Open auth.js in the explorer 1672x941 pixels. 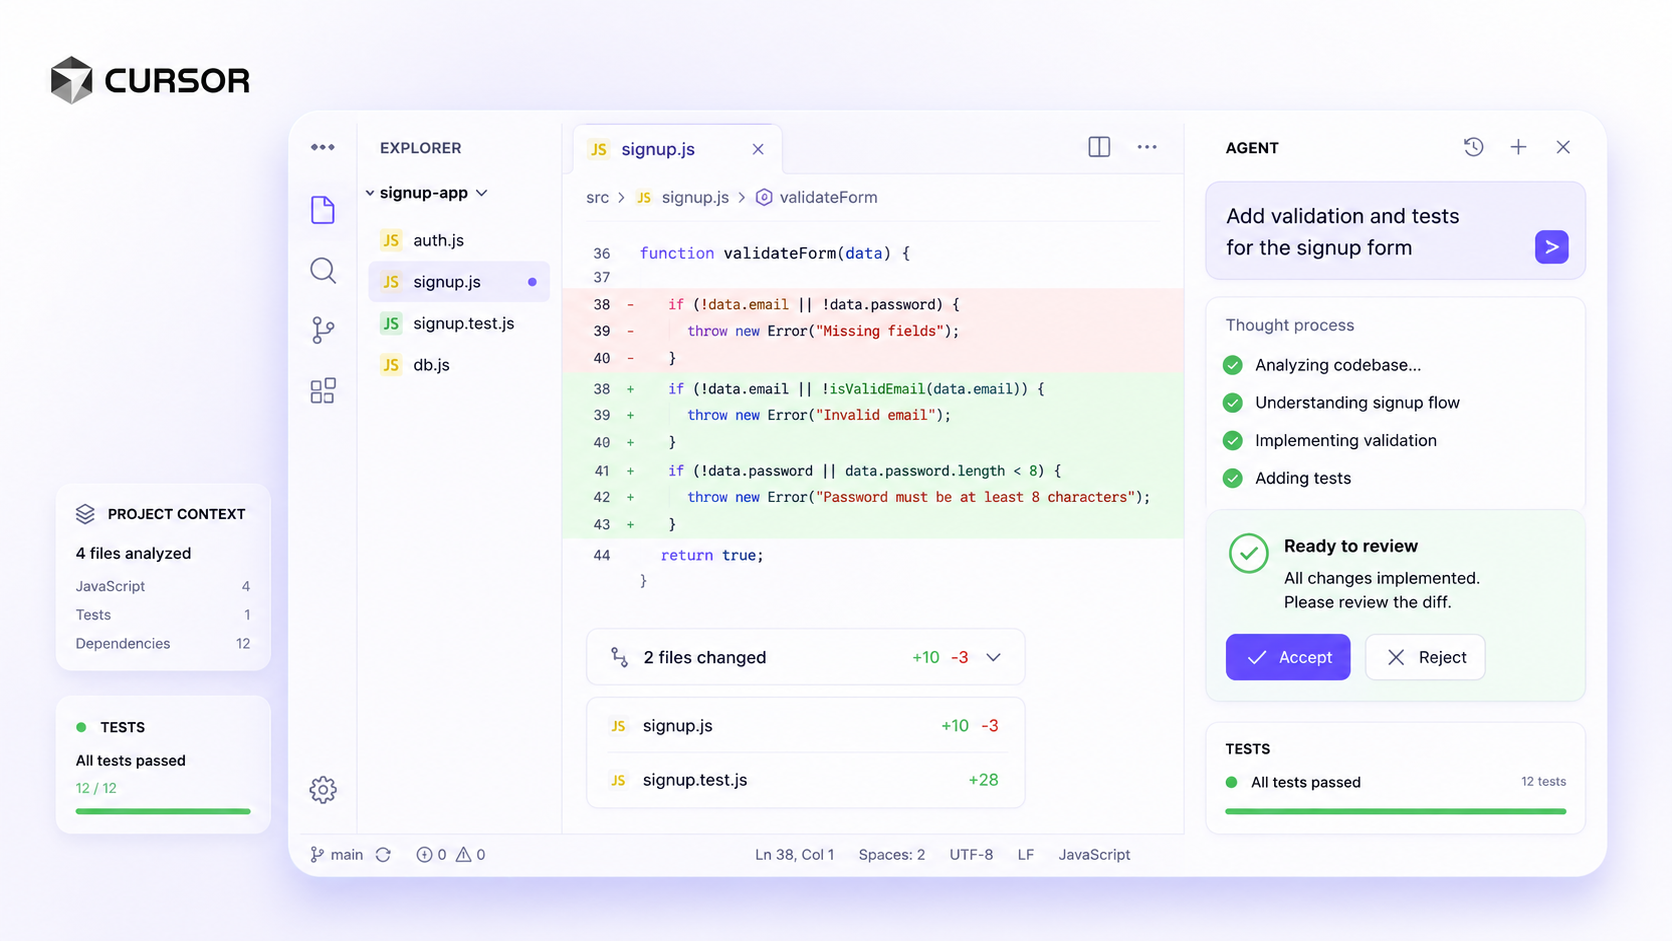tap(459, 240)
